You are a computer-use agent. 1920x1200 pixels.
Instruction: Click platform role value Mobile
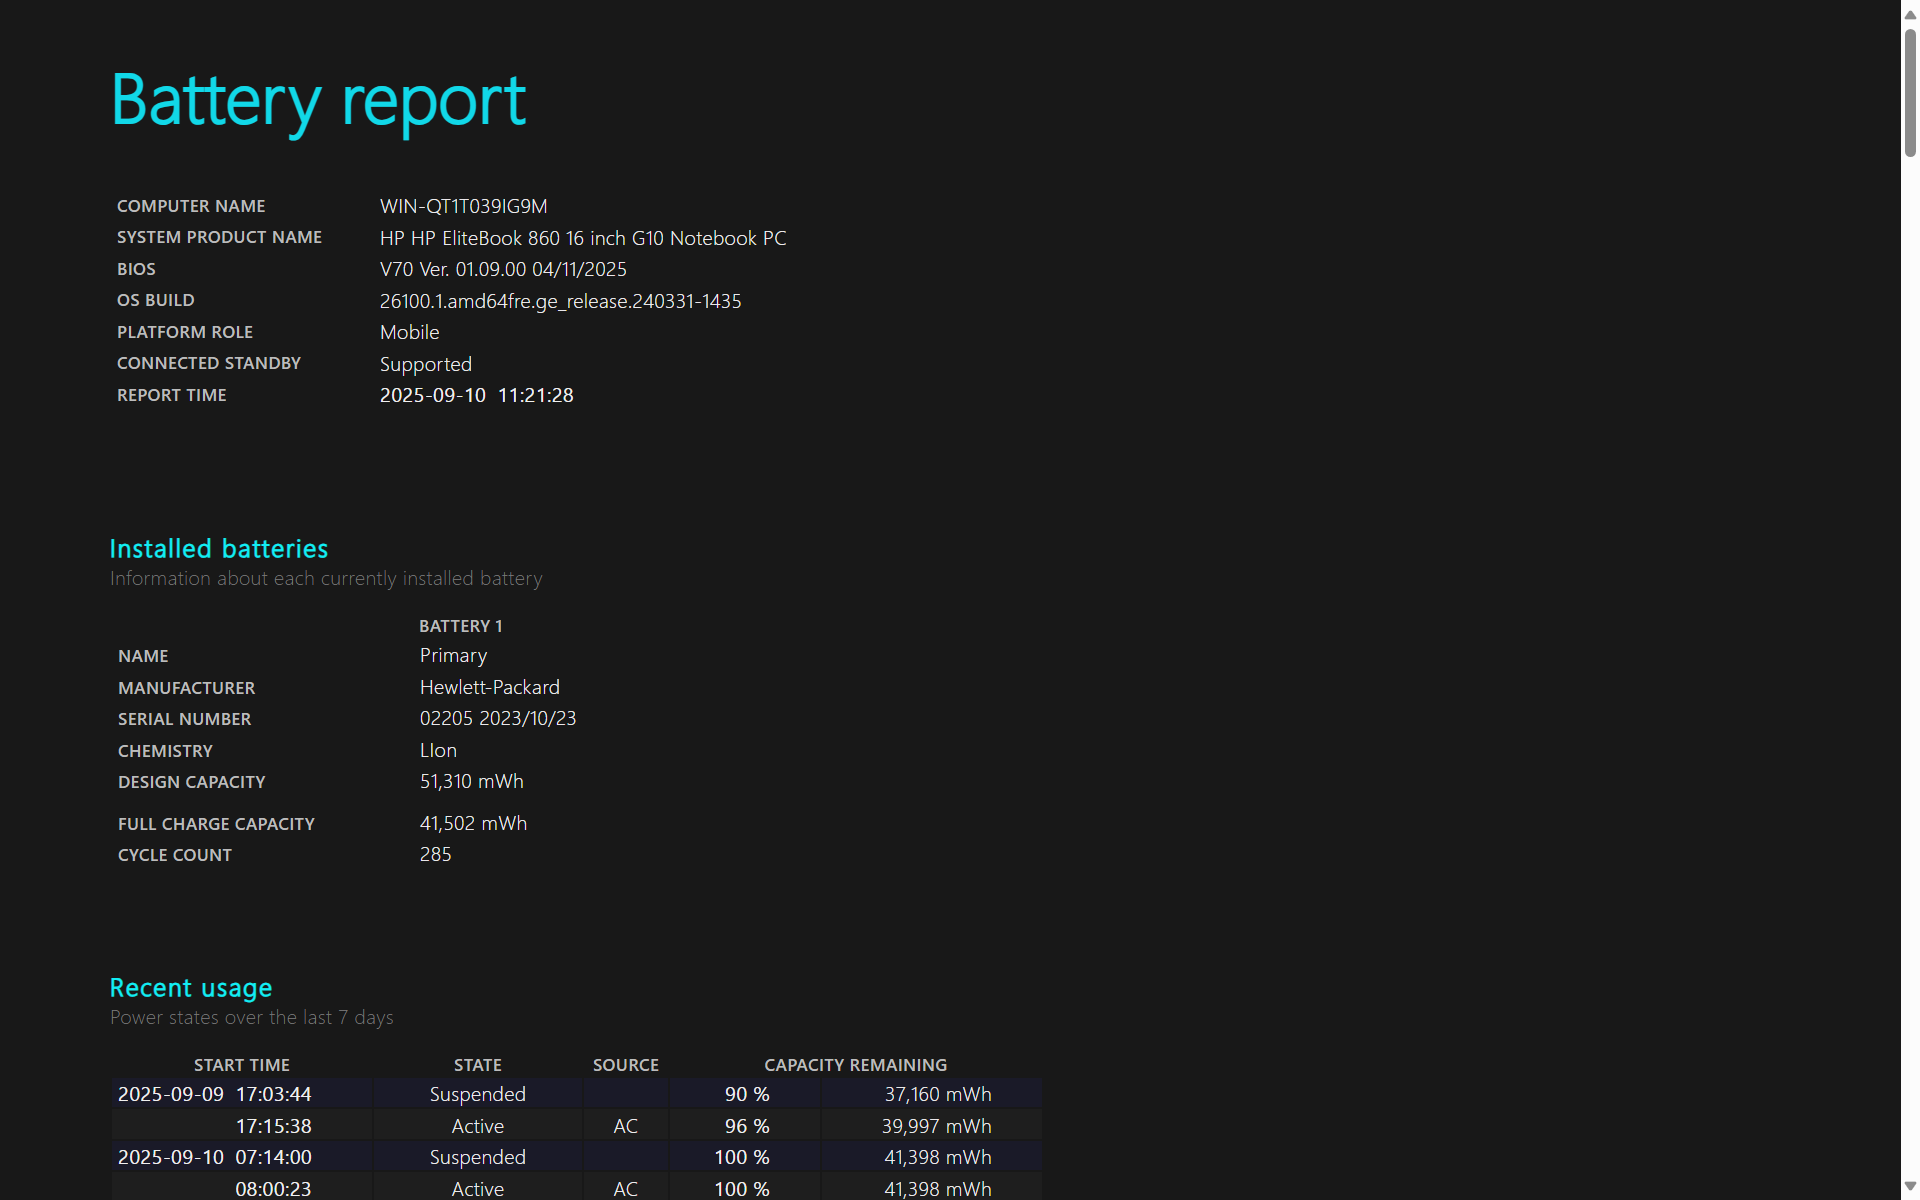[x=409, y=332]
